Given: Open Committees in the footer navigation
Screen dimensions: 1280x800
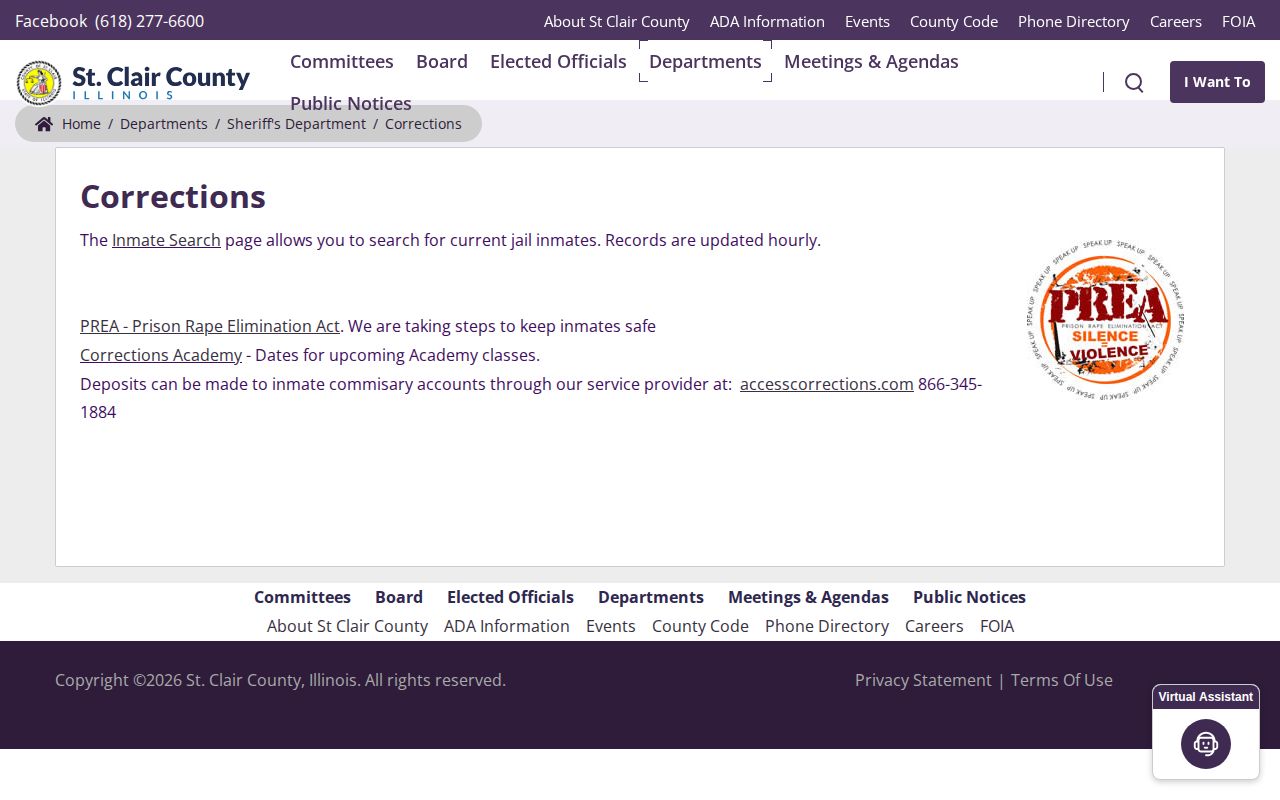Looking at the screenshot, I should (302, 597).
